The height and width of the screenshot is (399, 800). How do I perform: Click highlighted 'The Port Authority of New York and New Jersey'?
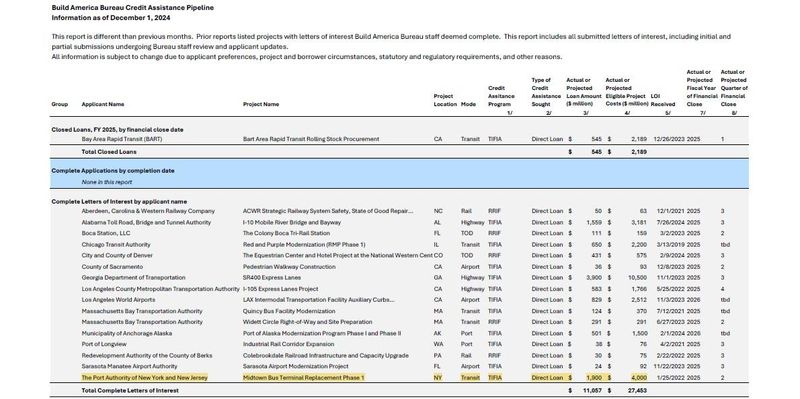[x=144, y=378]
